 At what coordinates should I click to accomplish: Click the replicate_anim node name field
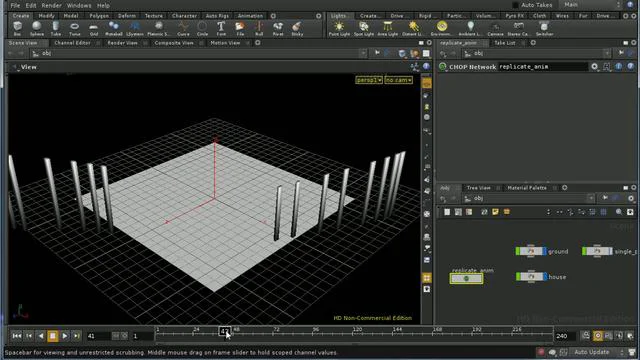(542, 67)
